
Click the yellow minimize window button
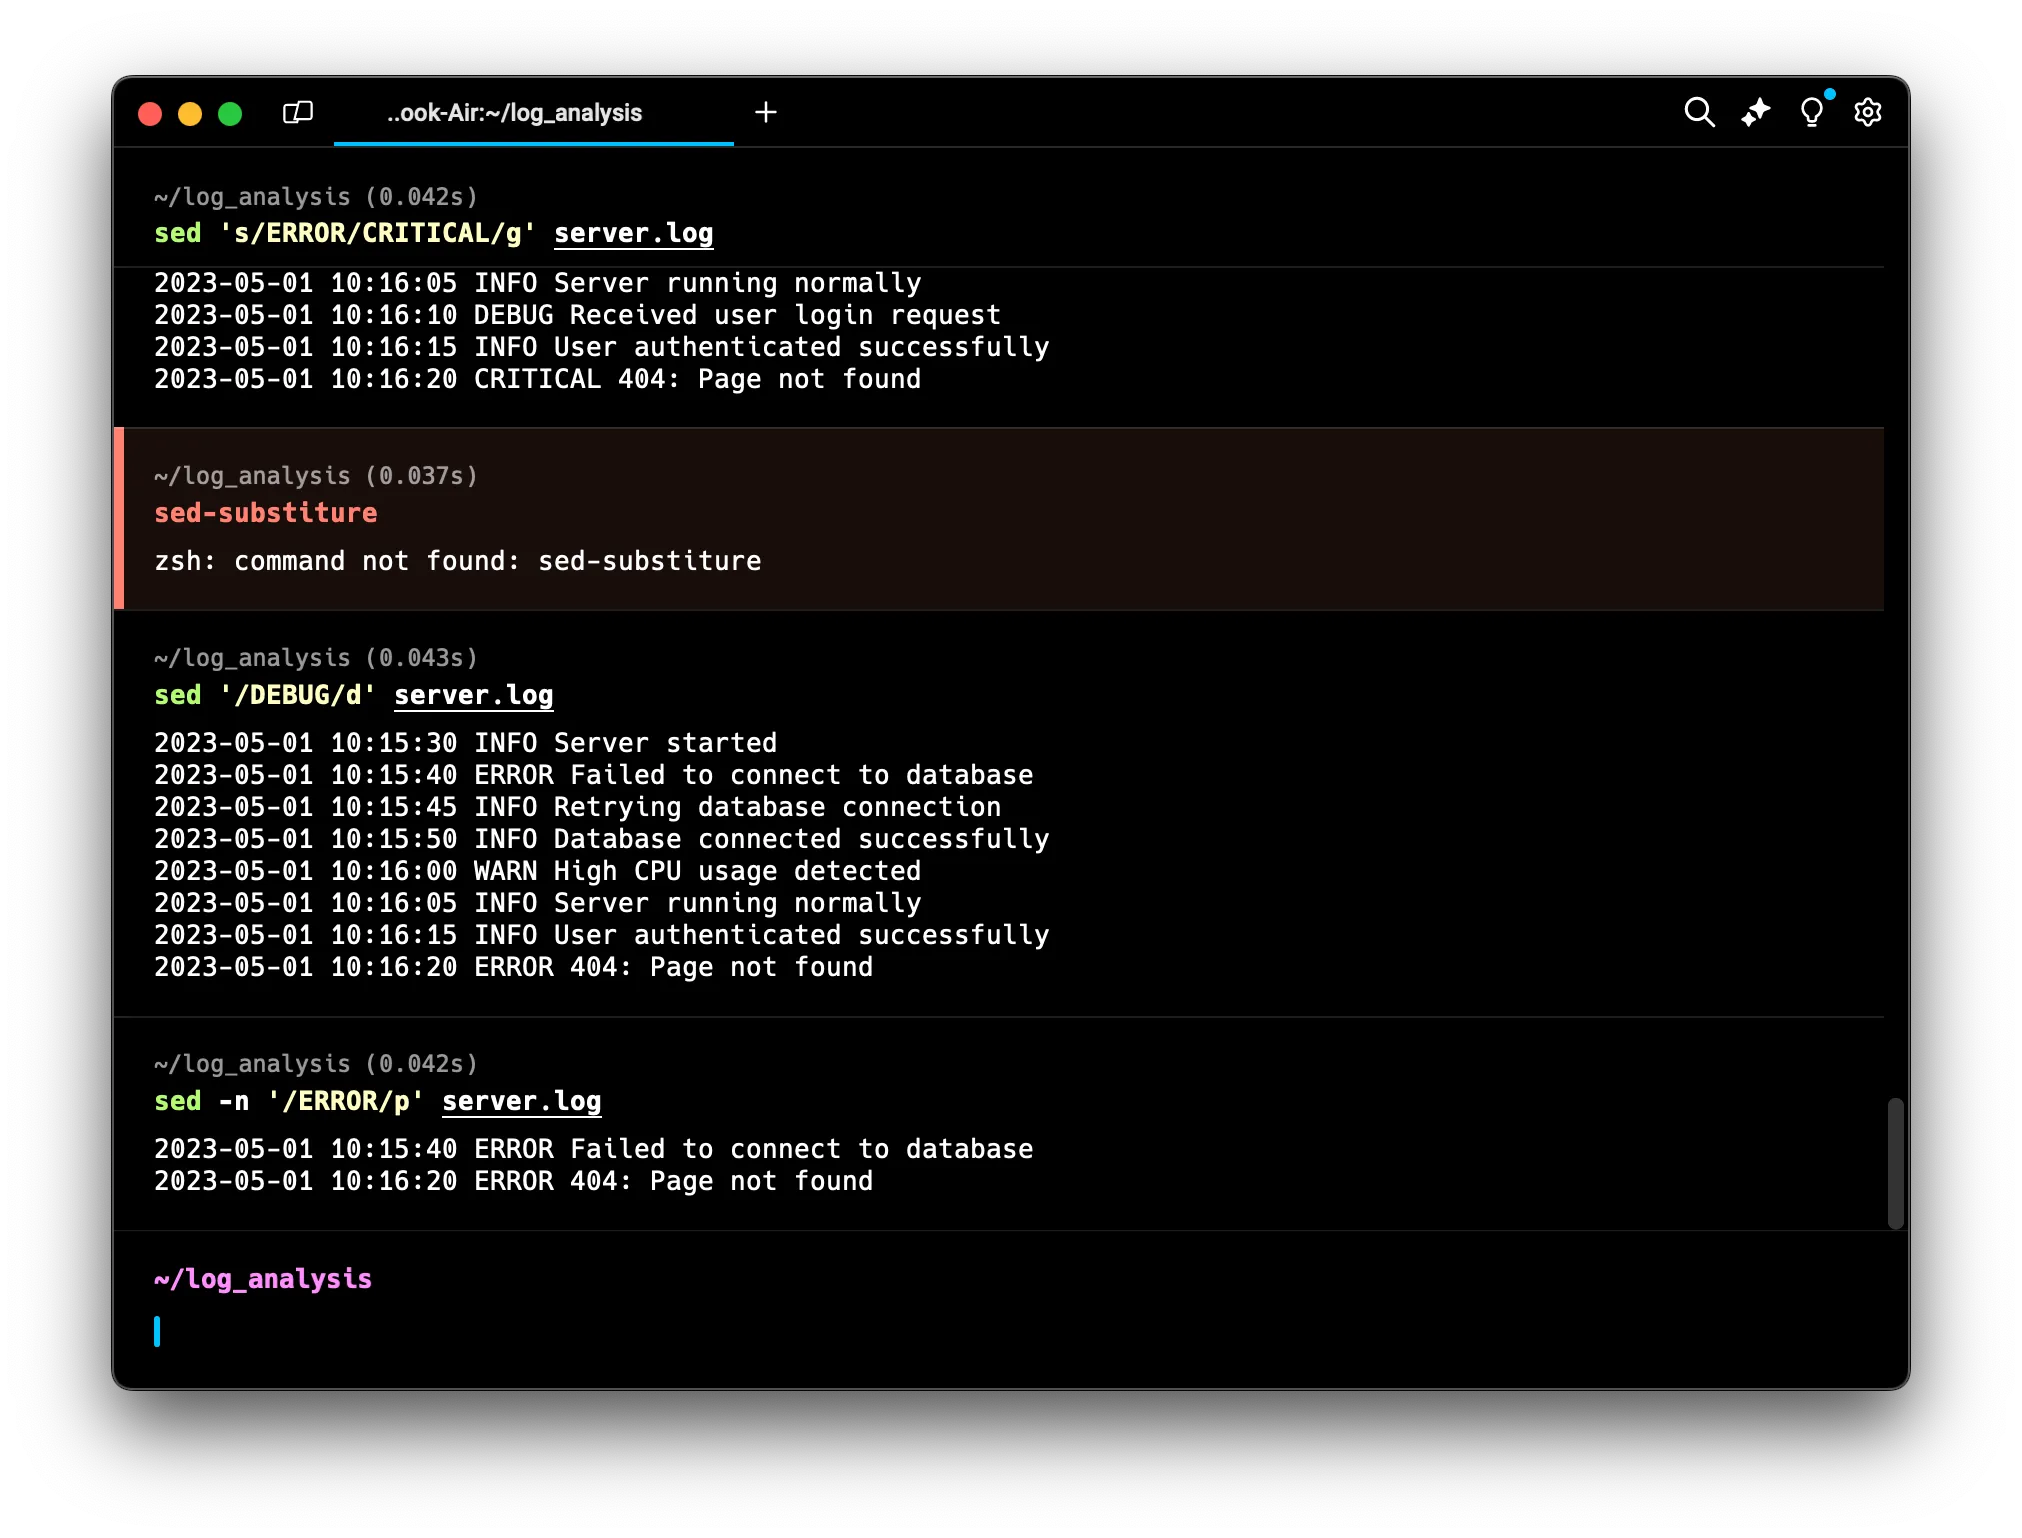pos(190,114)
